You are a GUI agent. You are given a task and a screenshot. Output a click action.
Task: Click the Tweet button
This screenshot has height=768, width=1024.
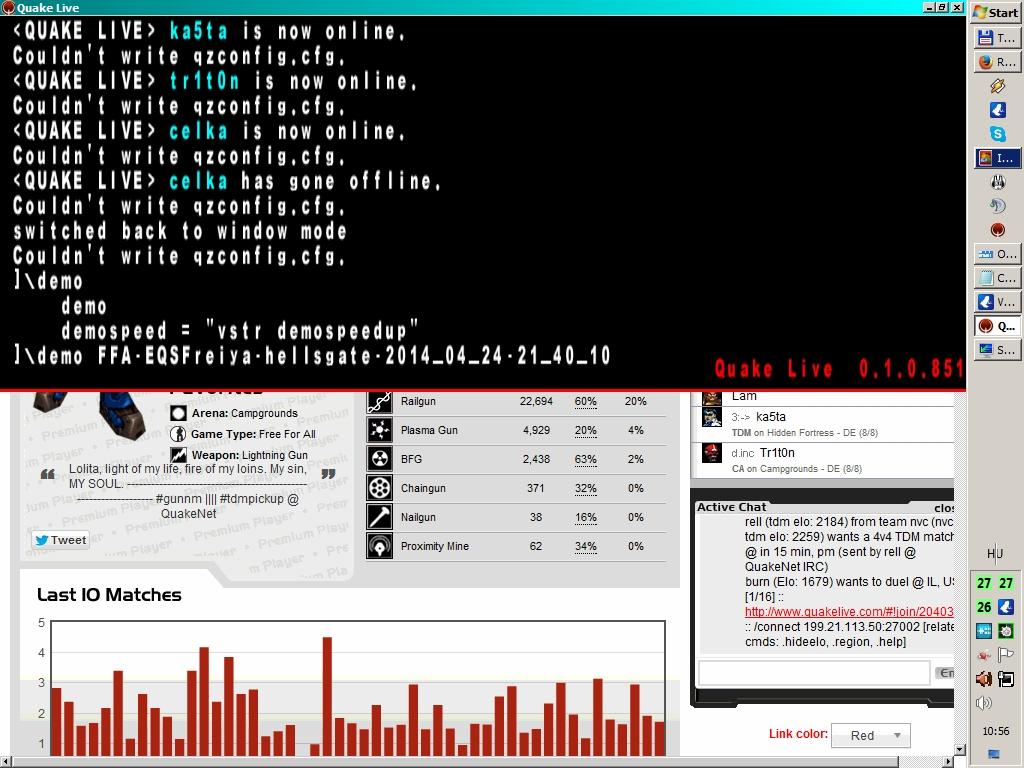click(61, 540)
